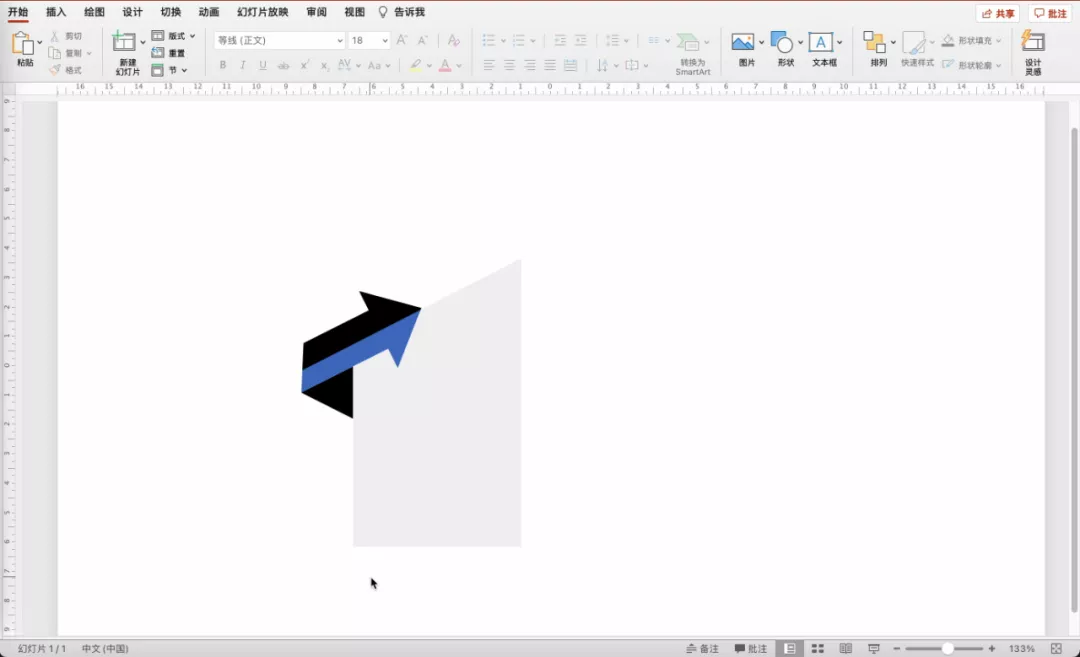Click the zoom slider handle
The width and height of the screenshot is (1080, 657).
tap(948, 649)
